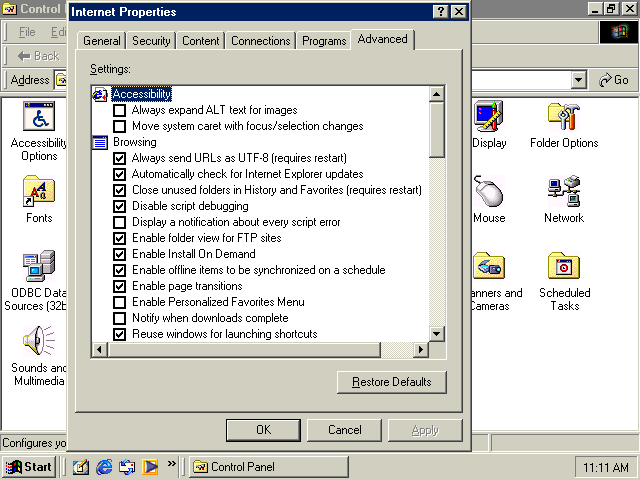Select the Advanced tab
The height and width of the screenshot is (480, 640).
[x=382, y=39]
